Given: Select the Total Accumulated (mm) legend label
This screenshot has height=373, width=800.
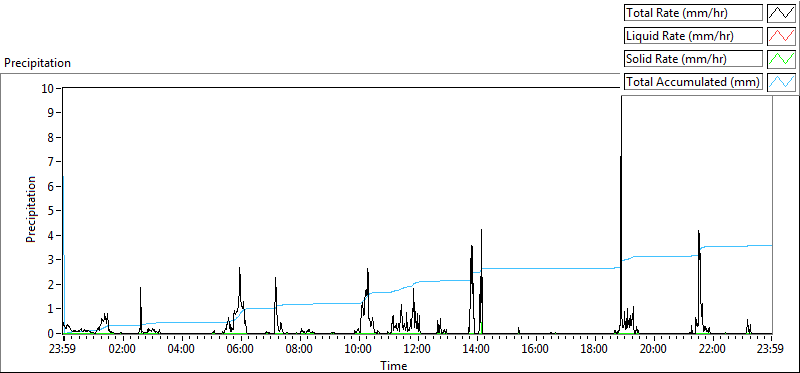Looking at the screenshot, I should pyautogui.click(x=693, y=82).
